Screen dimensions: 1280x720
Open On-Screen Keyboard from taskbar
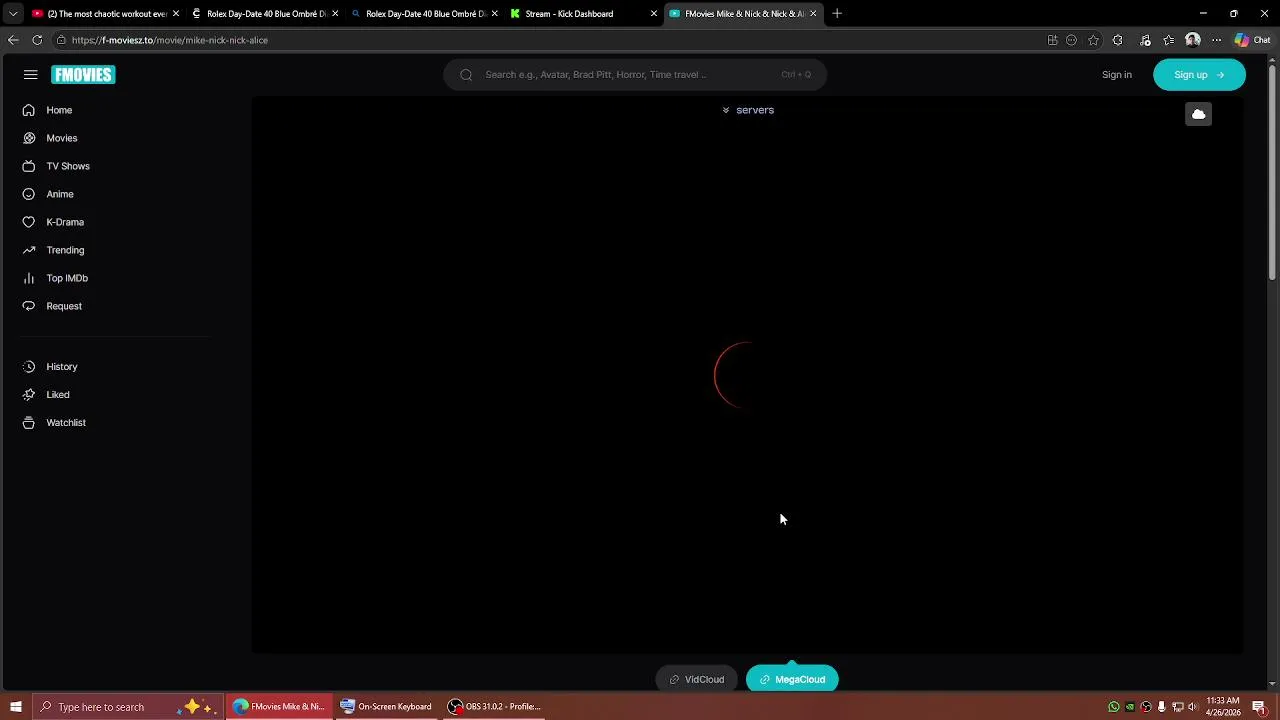[x=386, y=707]
